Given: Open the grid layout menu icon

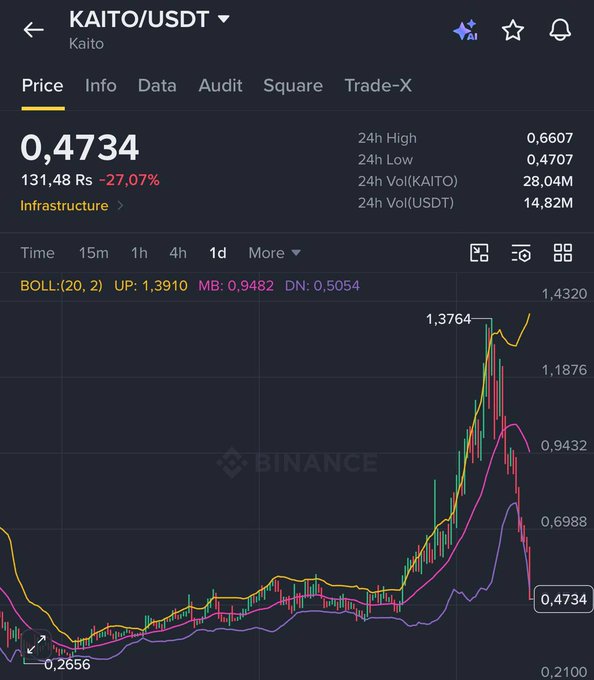Looking at the screenshot, I should click(x=563, y=253).
